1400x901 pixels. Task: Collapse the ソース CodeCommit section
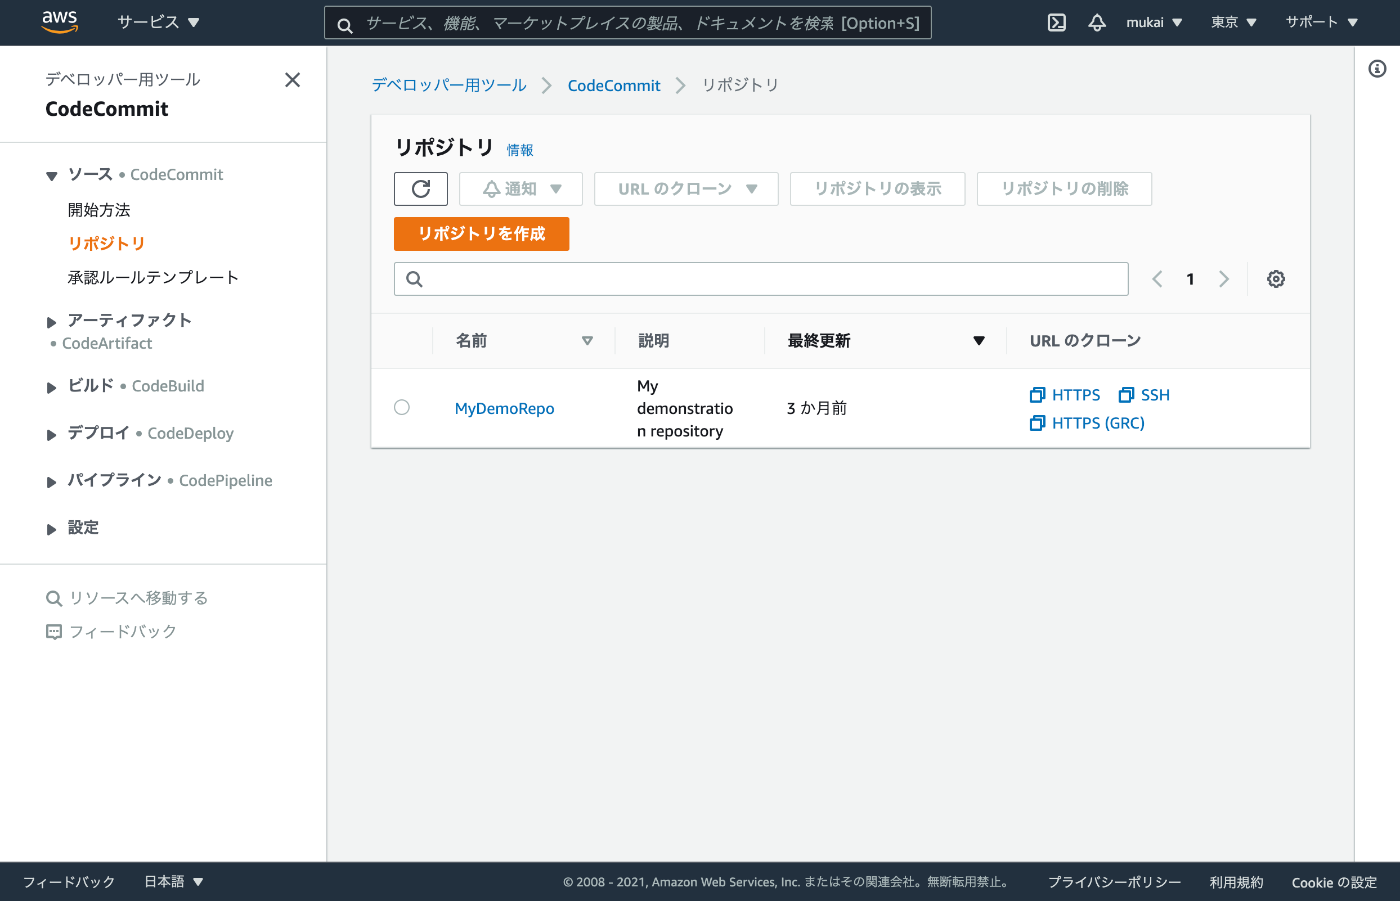pyautogui.click(x=52, y=176)
